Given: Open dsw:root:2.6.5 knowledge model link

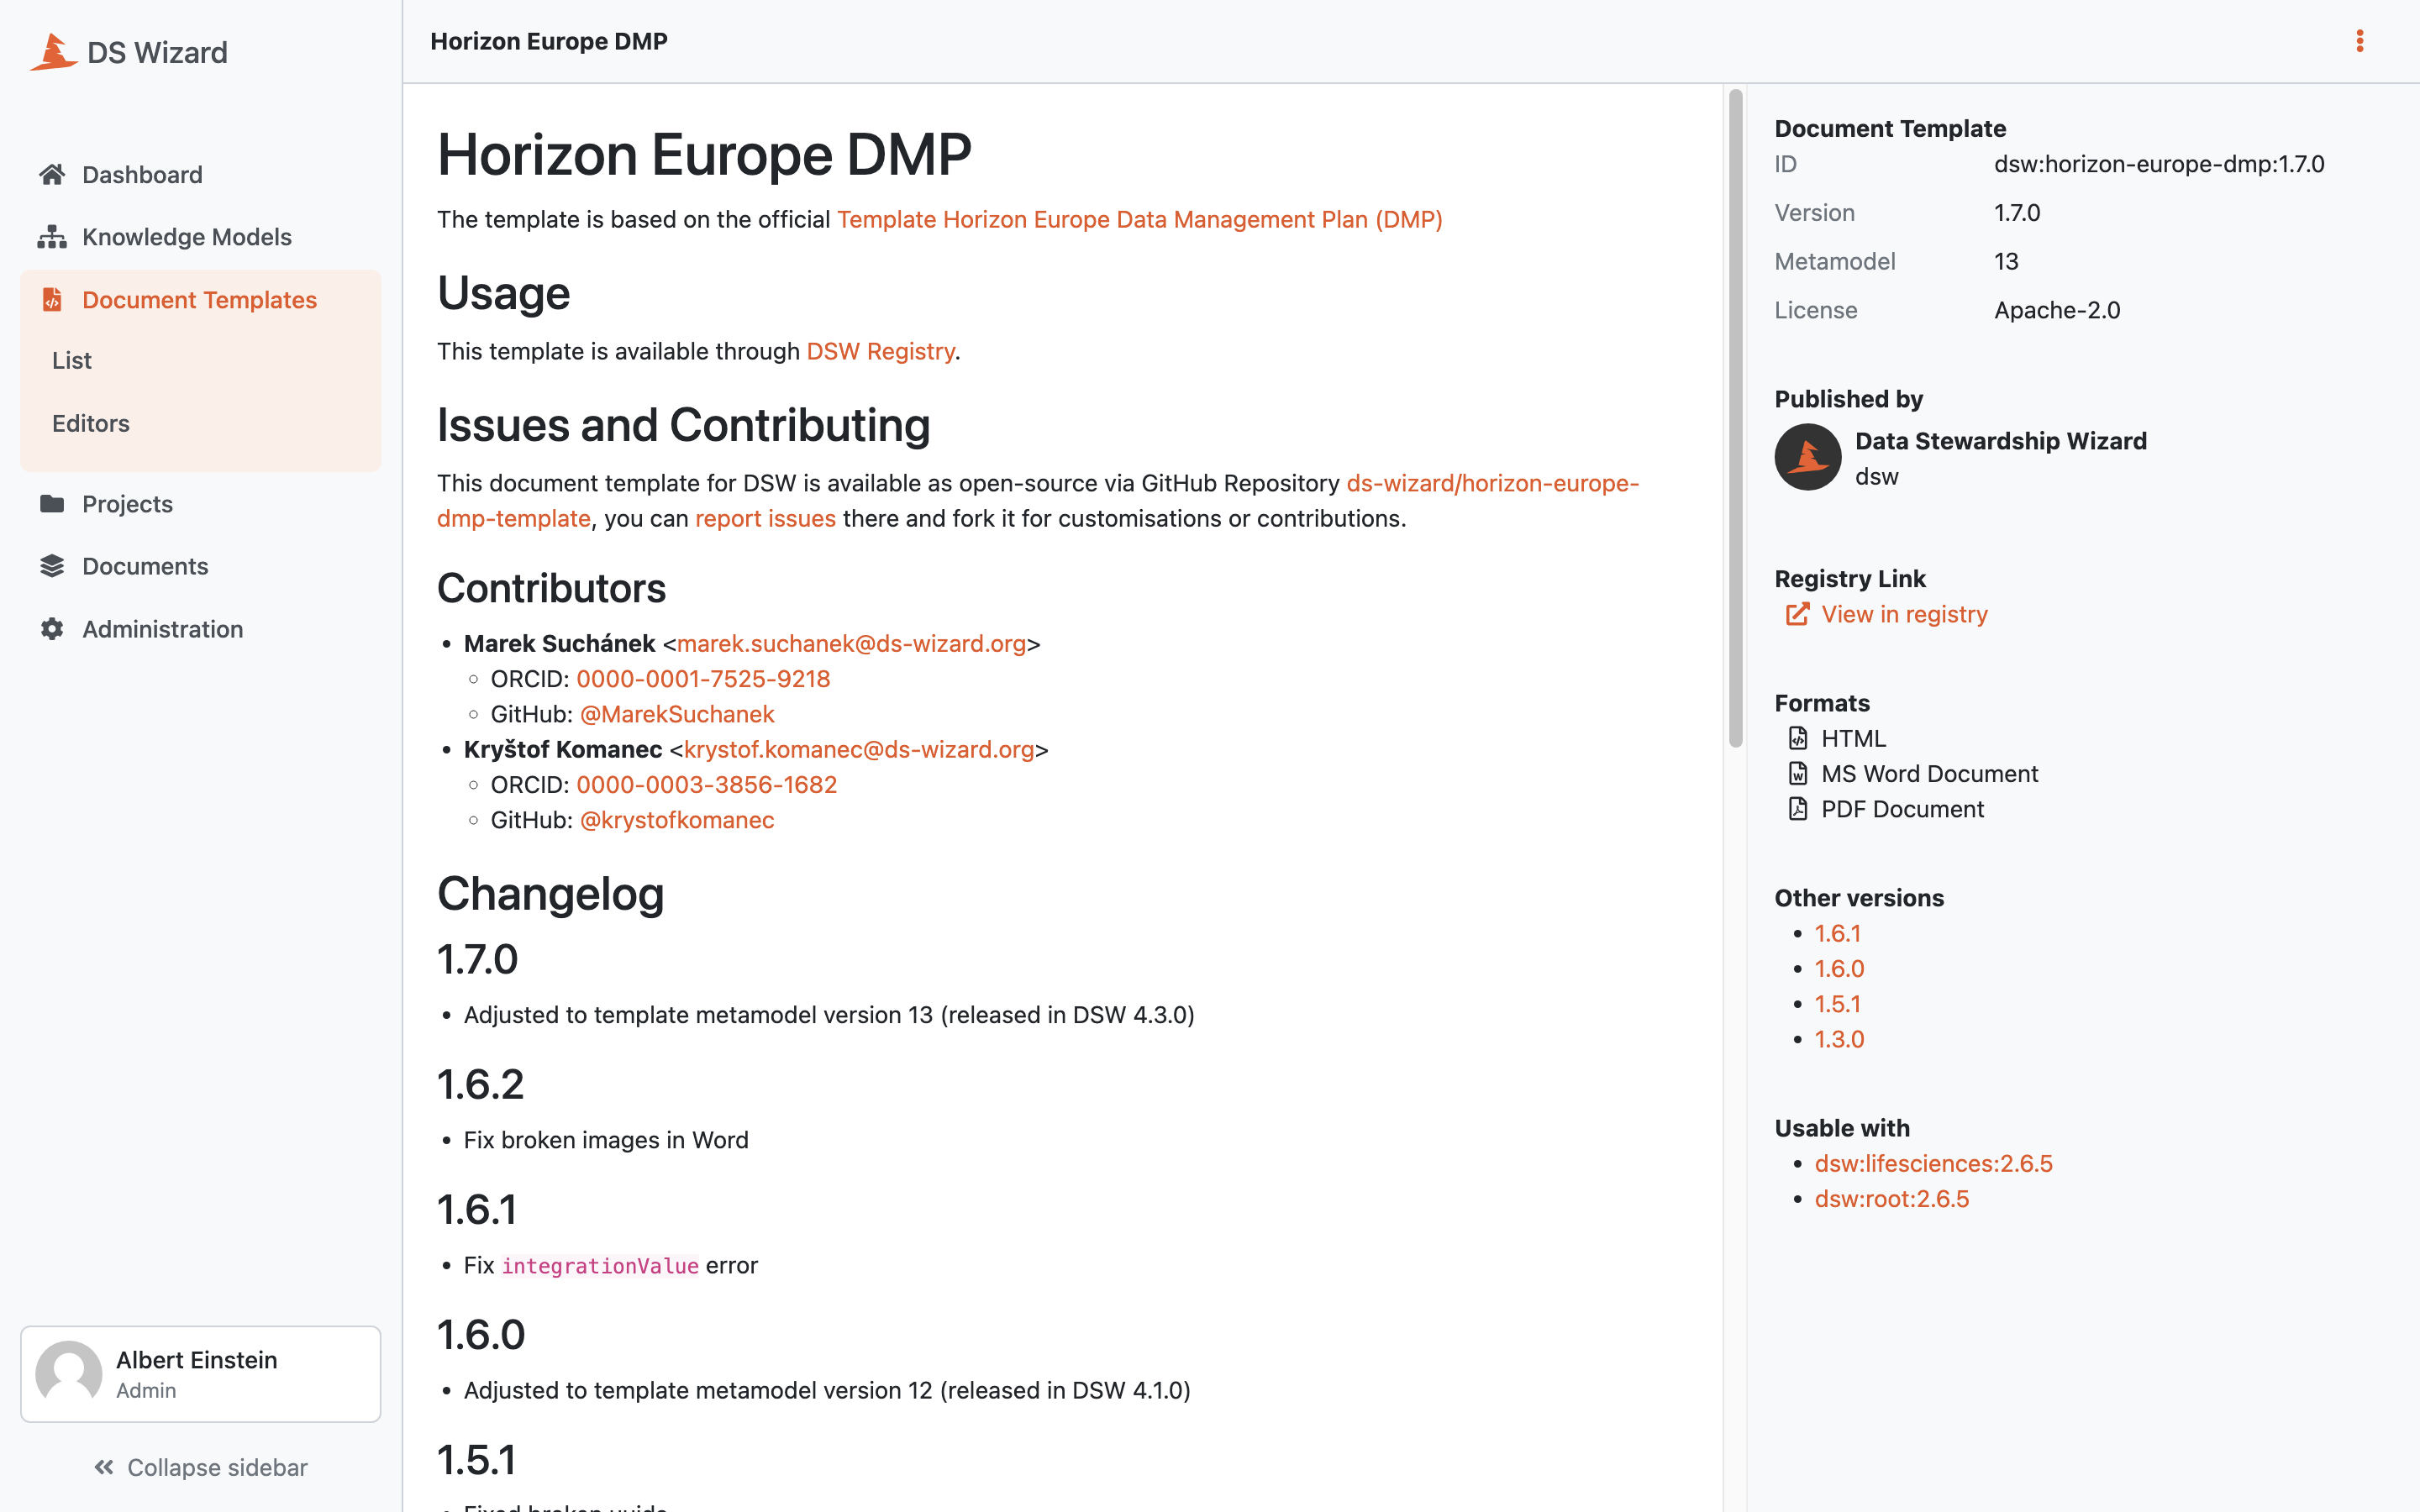Looking at the screenshot, I should pyautogui.click(x=1892, y=1198).
